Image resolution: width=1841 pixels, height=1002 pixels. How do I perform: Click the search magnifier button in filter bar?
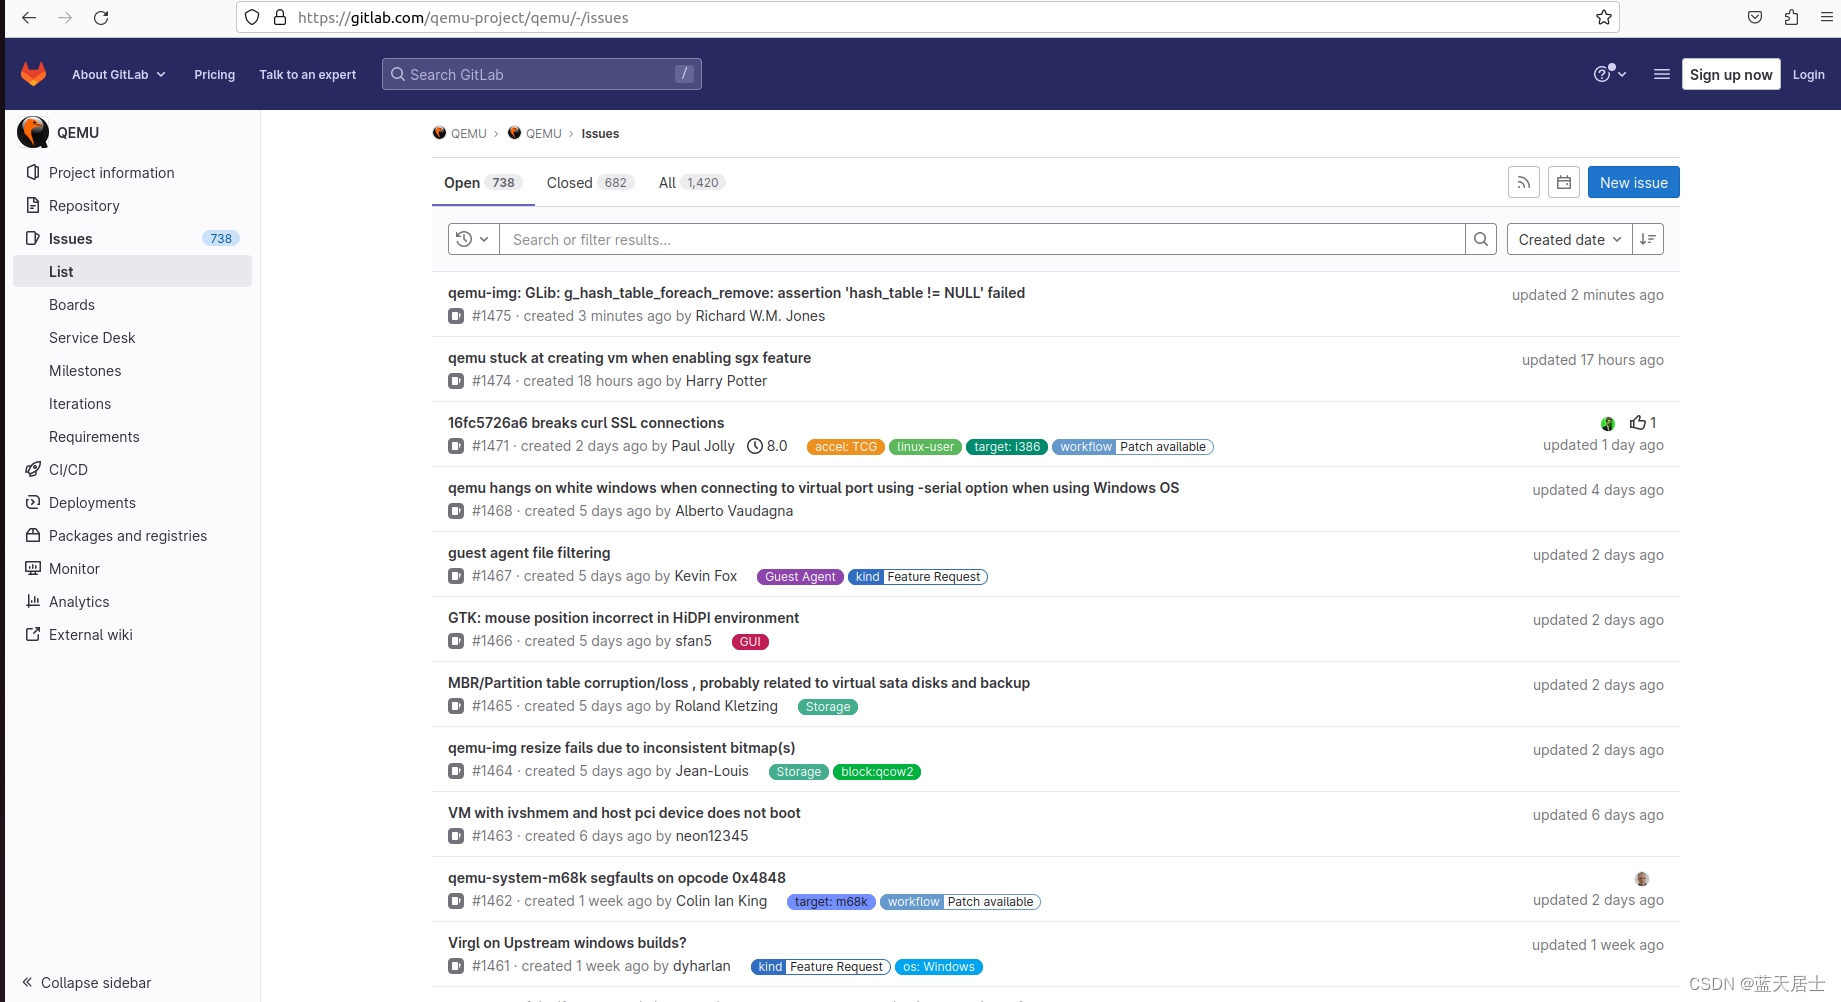coord(1481,239)
